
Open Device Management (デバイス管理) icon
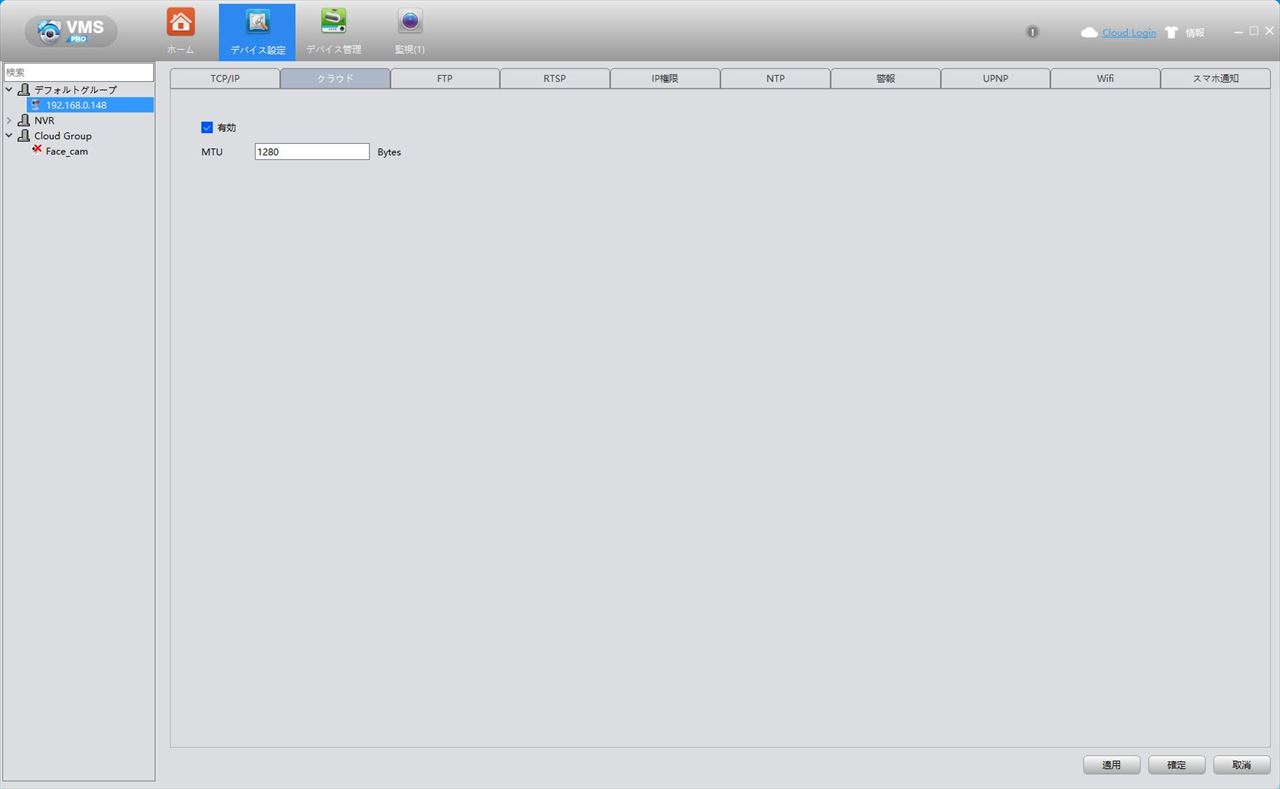334,23
